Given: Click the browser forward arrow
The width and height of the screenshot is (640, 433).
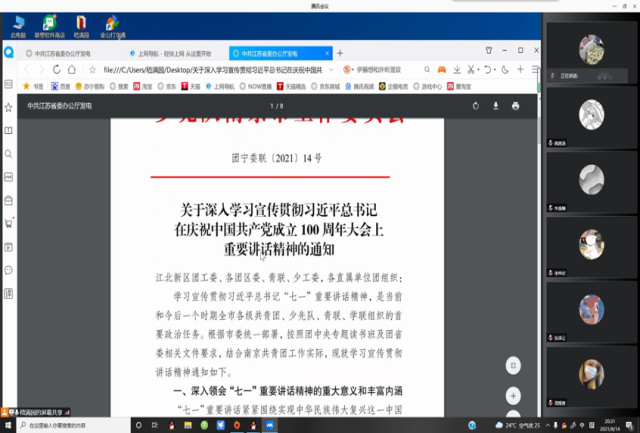Looking at the screenshot, I should click(41, 70).
